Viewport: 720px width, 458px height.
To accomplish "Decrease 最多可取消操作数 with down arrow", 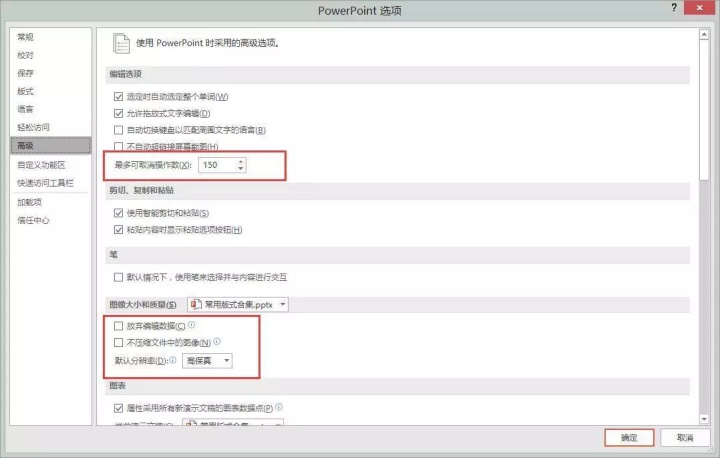I will click(241, 169).
